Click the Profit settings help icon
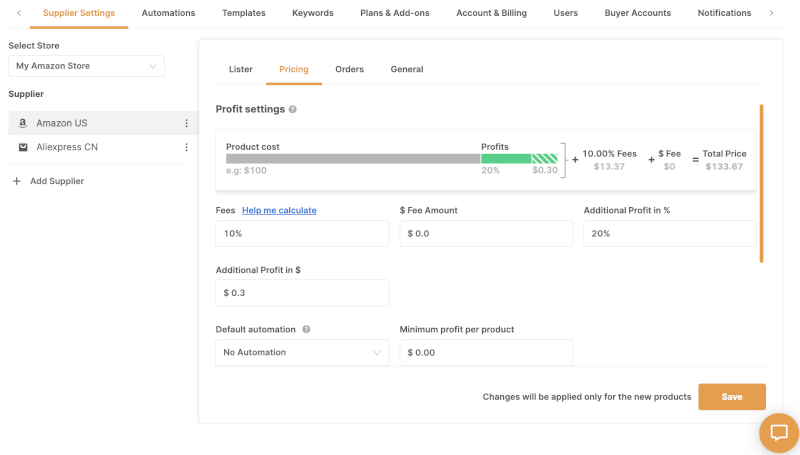This screenshot has width=800, height=455. (x=292, y=109)
